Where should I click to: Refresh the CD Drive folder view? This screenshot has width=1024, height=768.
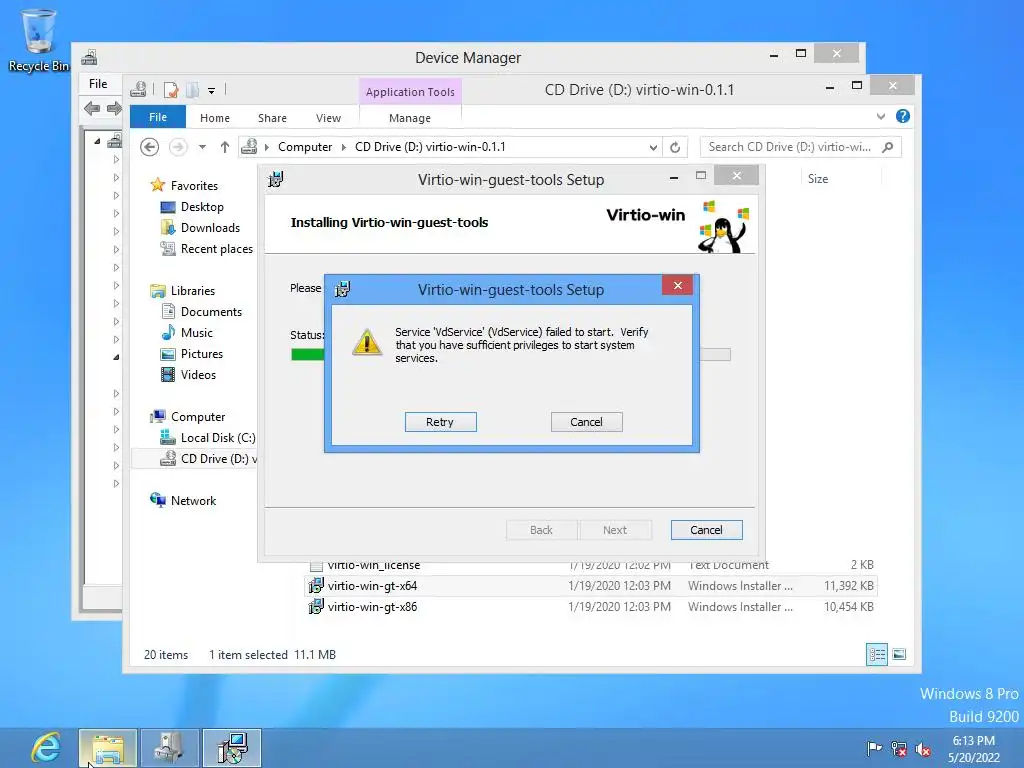point(675,148)
